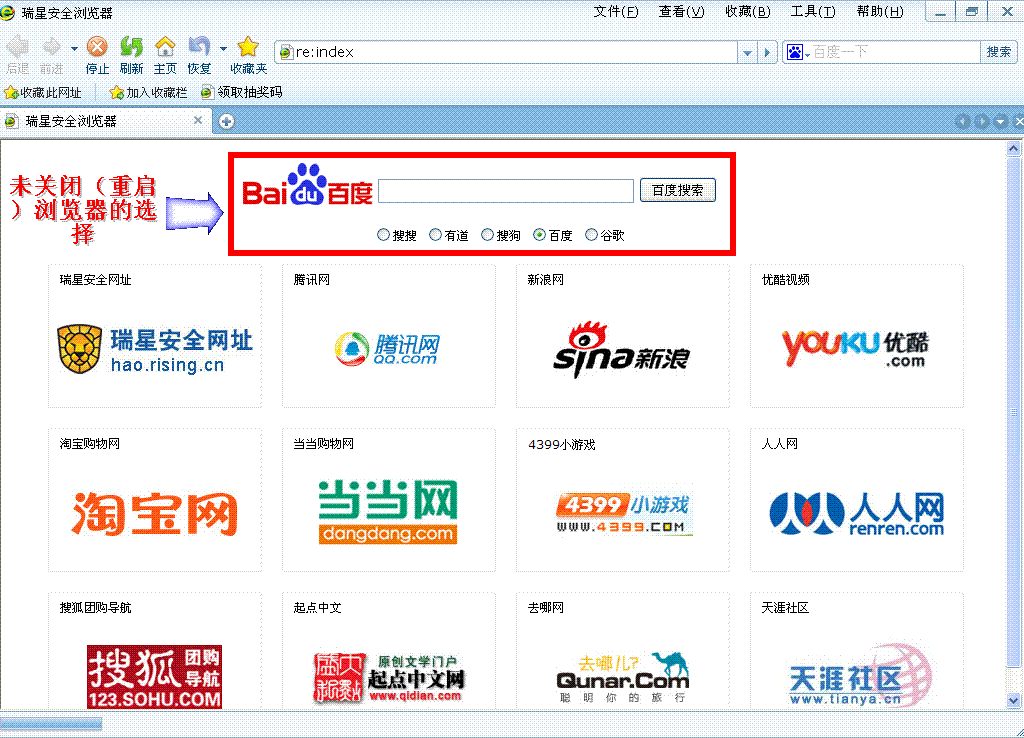Image resolution: width=1024 pixels, height=738 pixels.
Task: Select the 有道 search engine radio button
Action: coord(436,234)
